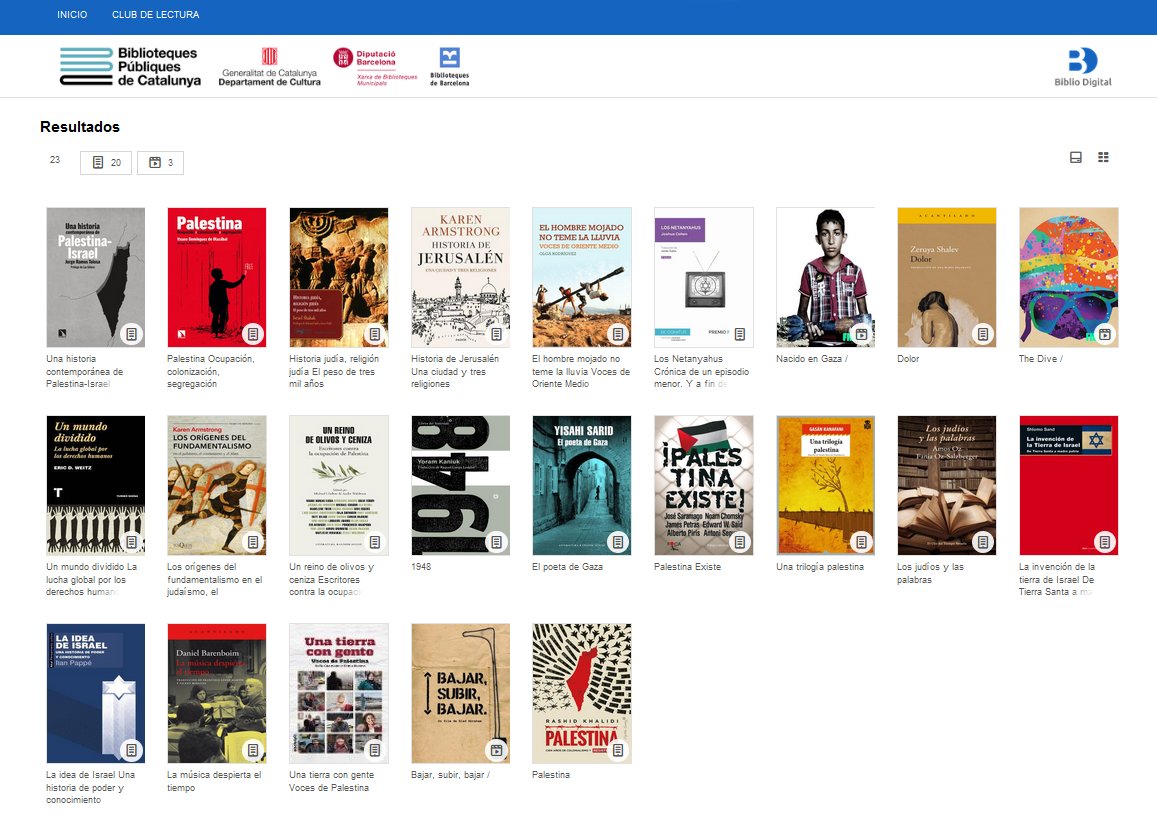1157x825 pixels.
Task: Open The Dive colorful cover
Action: [x=1068, y=277]
